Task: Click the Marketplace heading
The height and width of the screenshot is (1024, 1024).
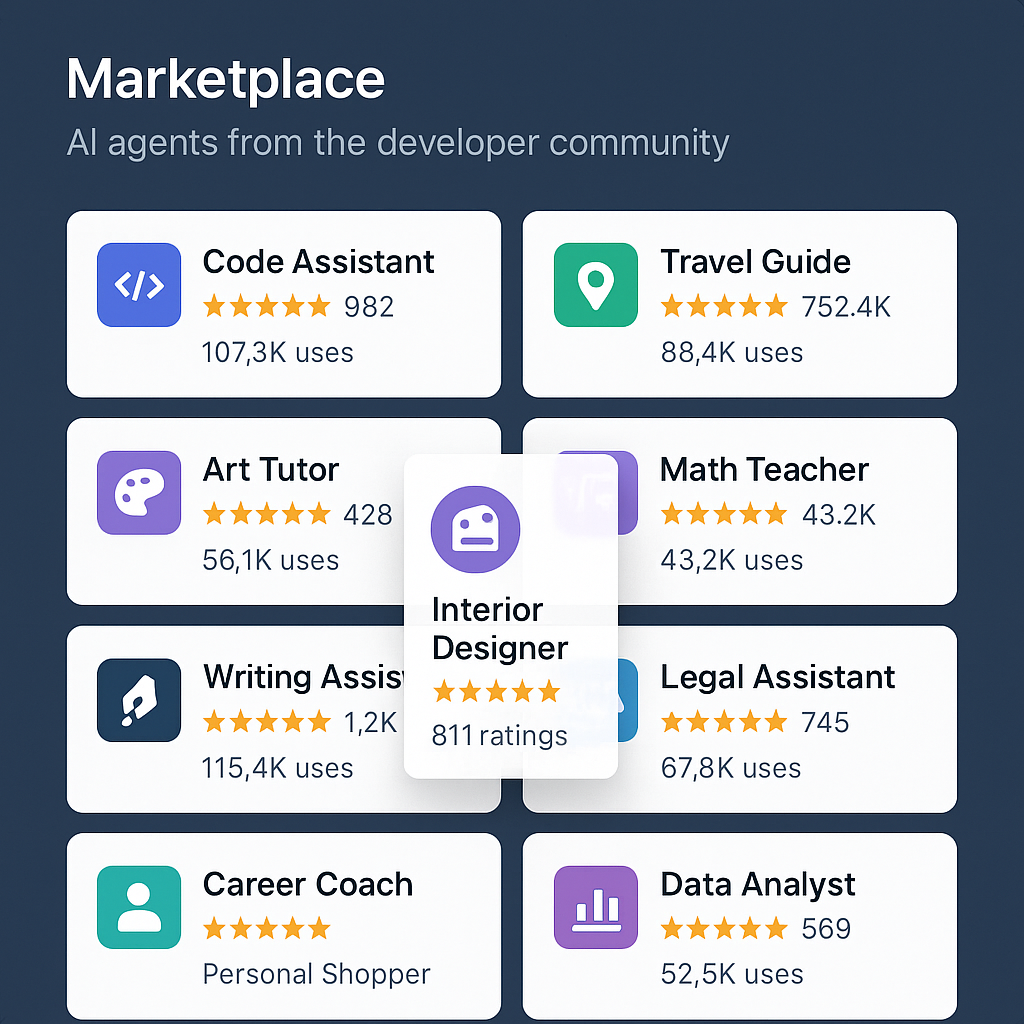Action: [226, 80]
